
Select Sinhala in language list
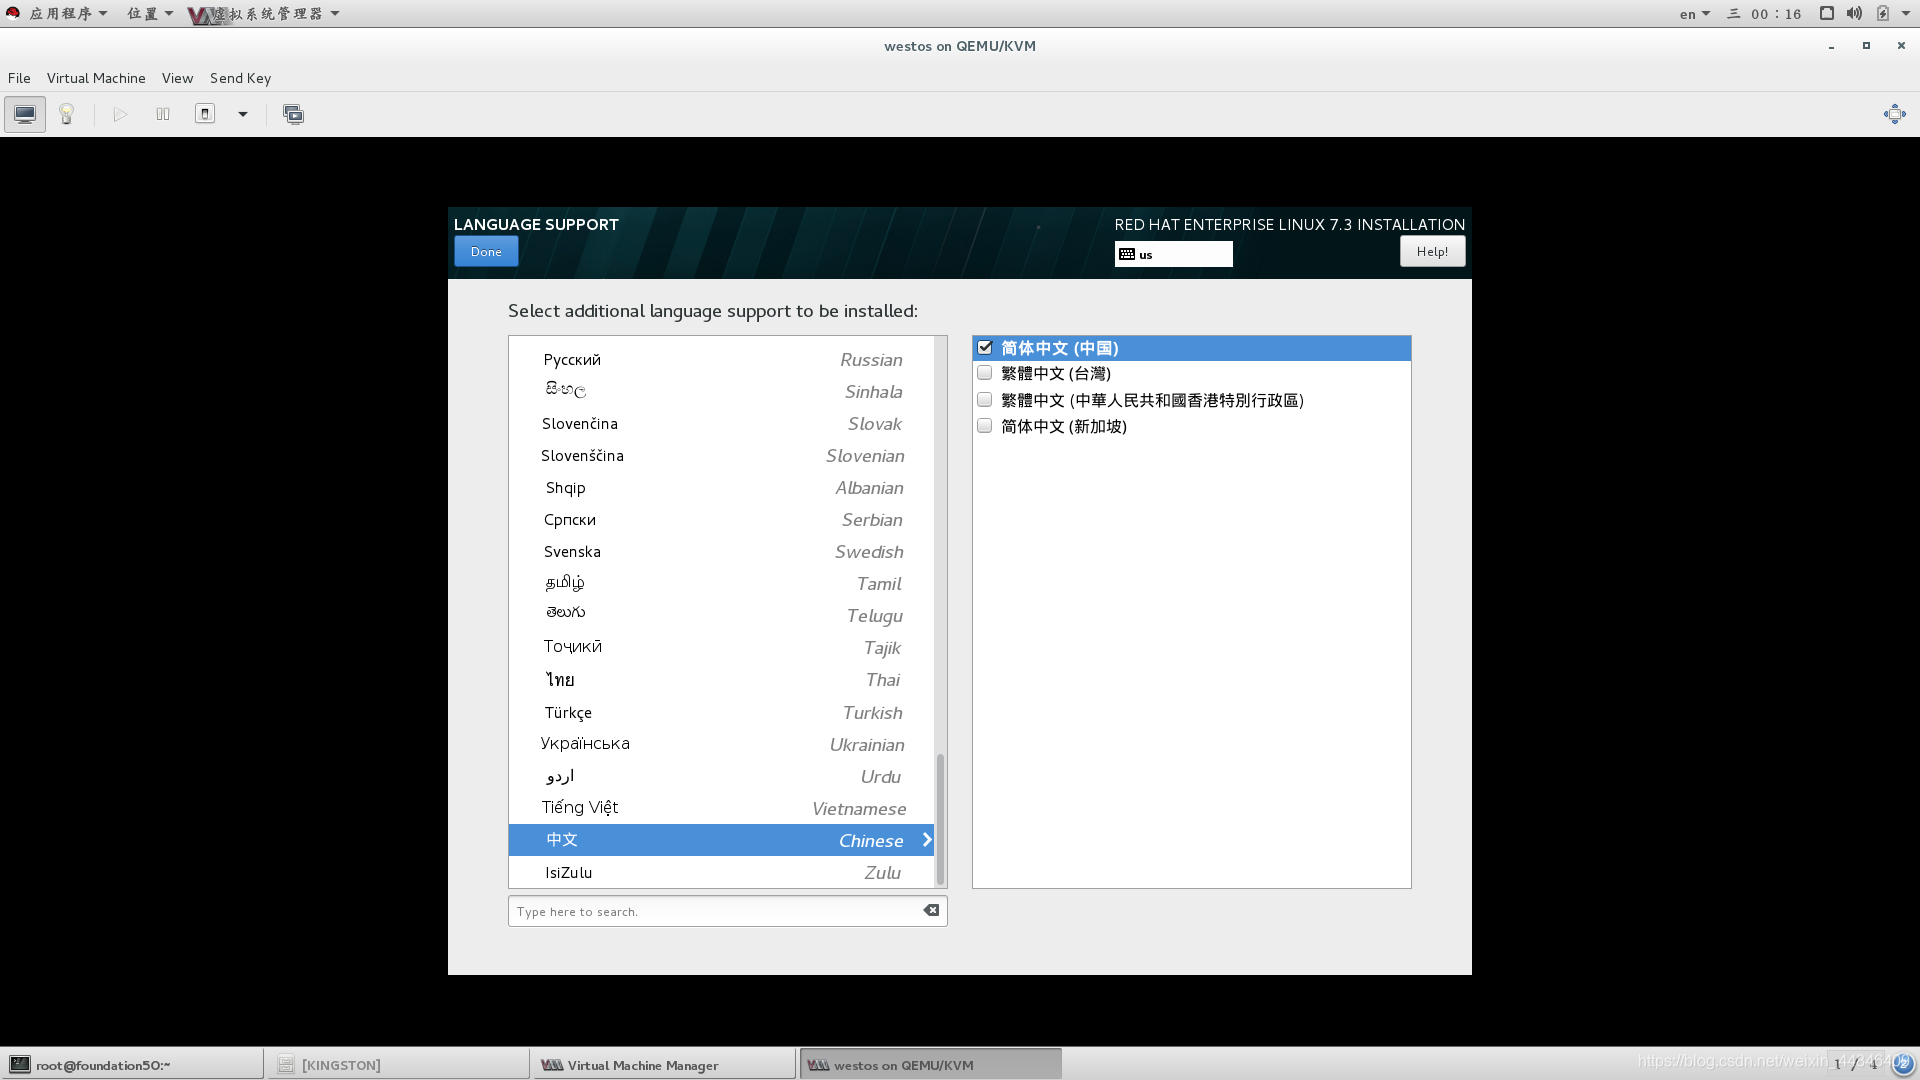(x=721, y=392)
